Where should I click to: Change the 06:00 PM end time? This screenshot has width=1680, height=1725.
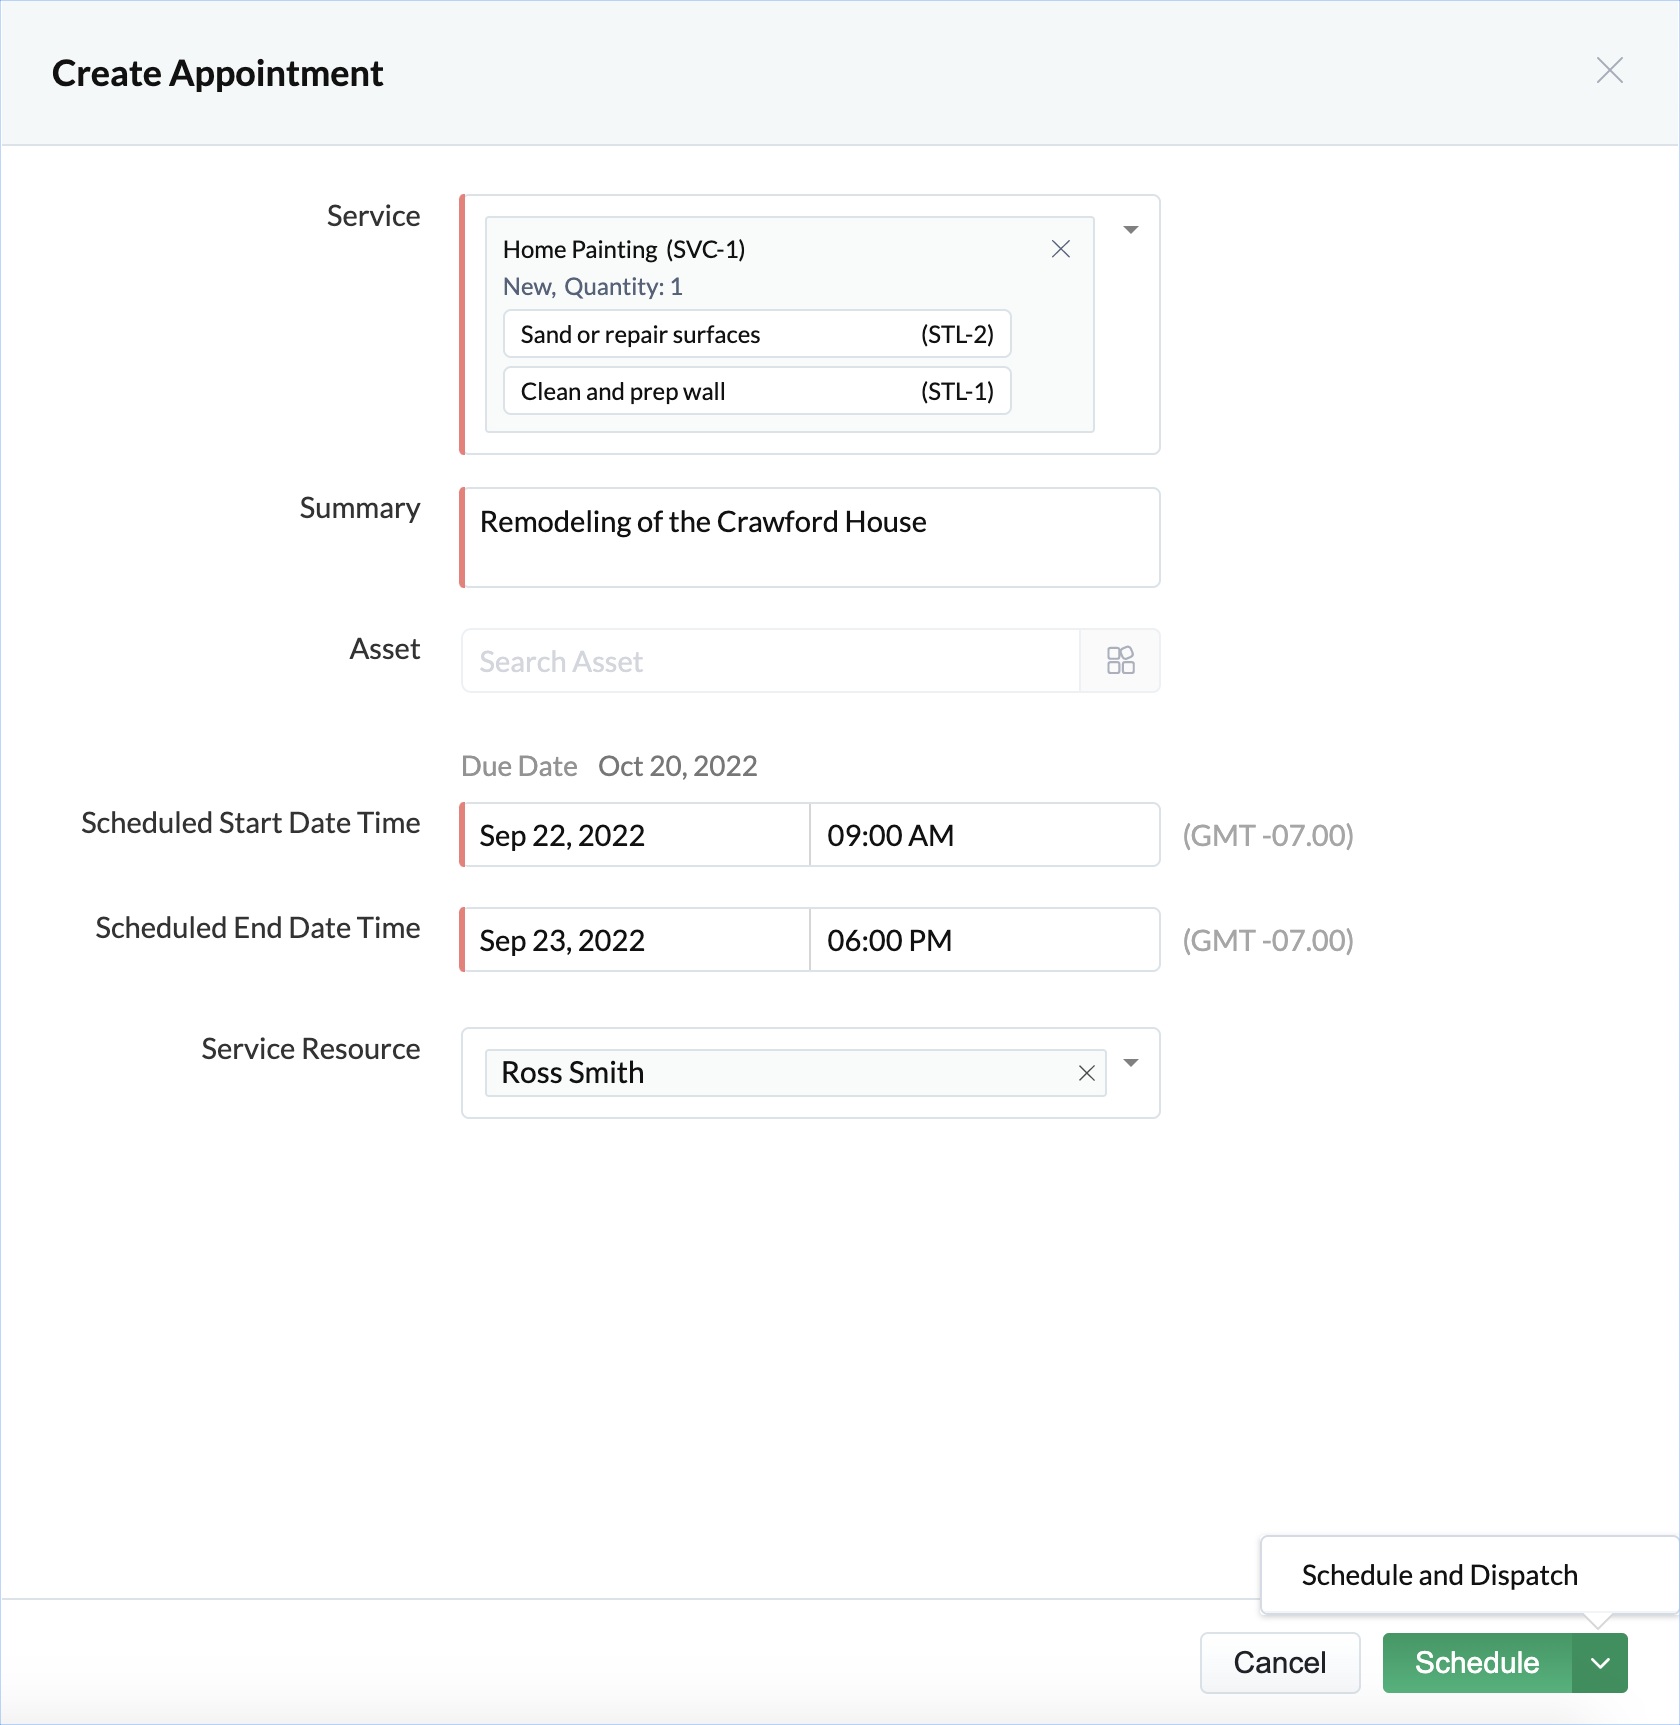coord(984,940)
